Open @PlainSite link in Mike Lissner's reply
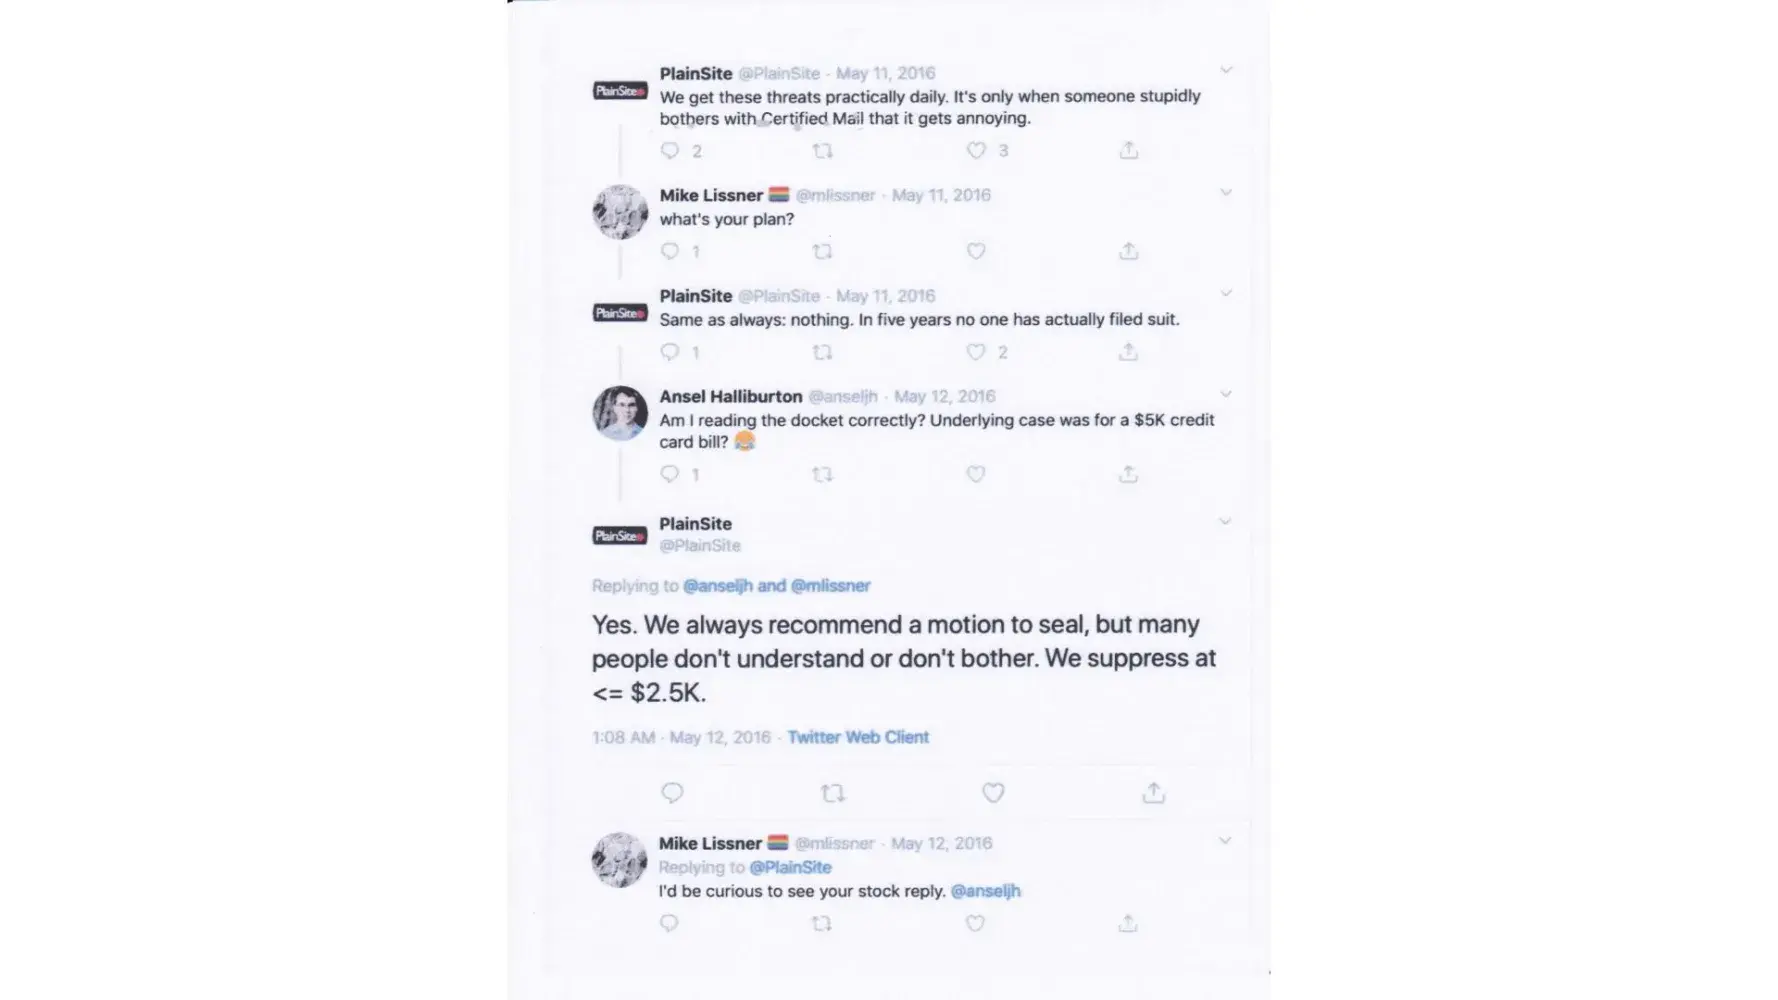 790,867
